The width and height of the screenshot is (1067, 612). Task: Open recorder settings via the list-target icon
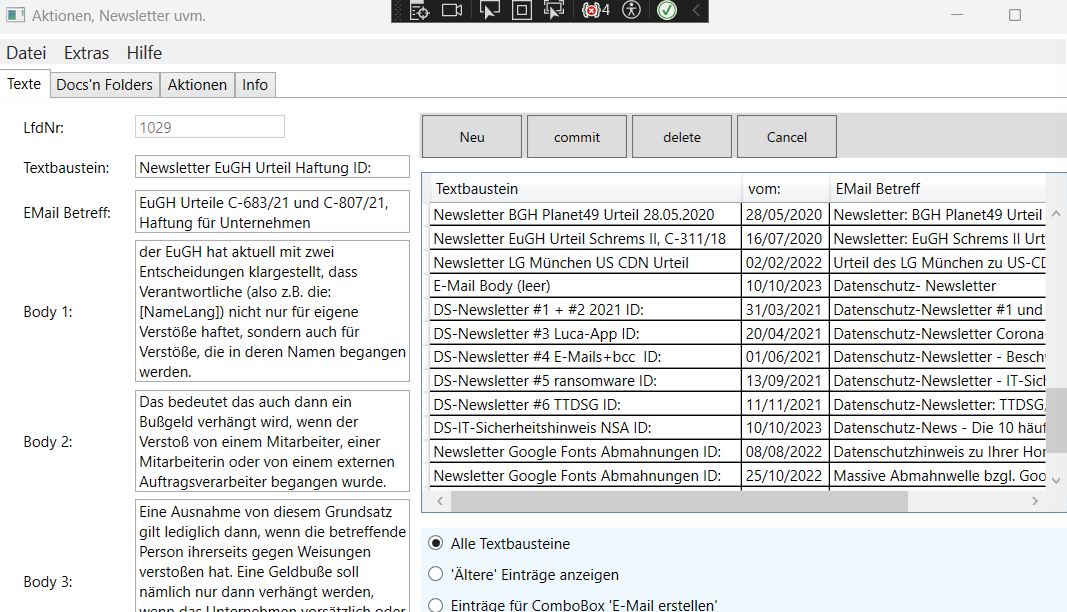(420, 10)
